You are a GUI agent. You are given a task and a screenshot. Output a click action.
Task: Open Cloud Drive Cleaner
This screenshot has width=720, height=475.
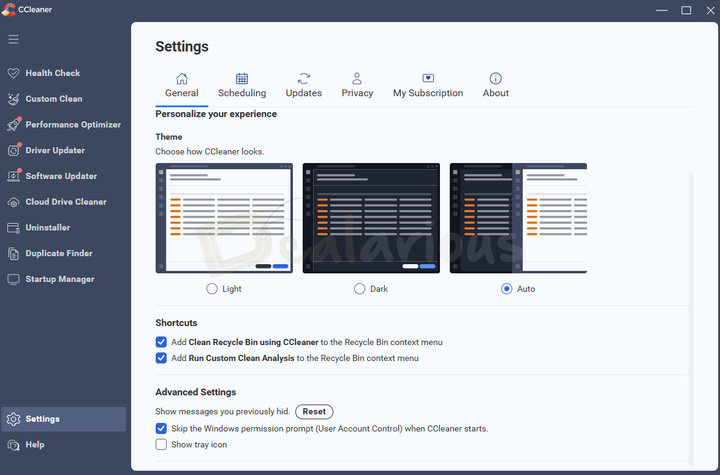click(x=66, y=202)
